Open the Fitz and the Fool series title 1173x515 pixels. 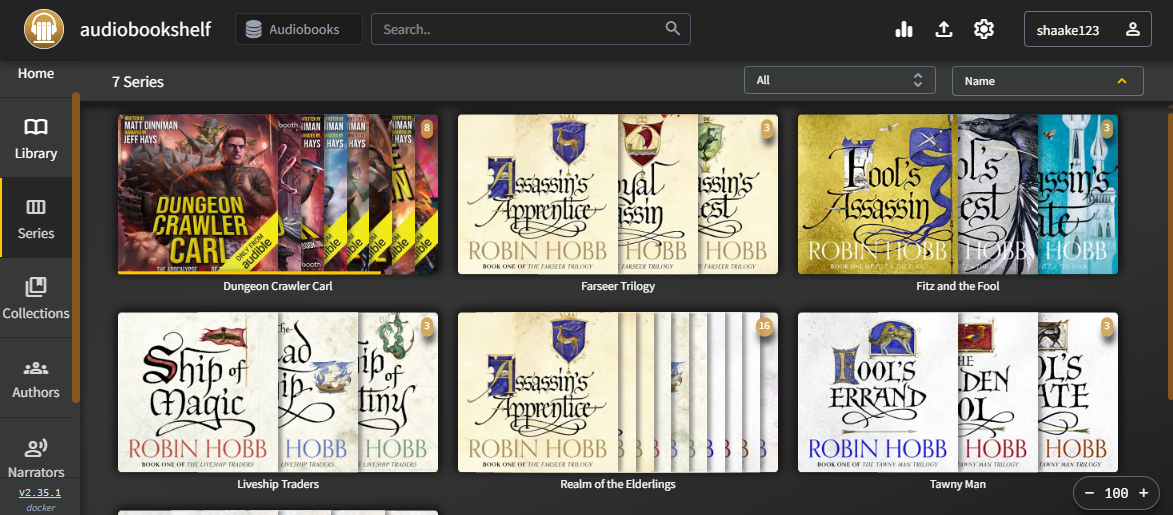point(958,286)
